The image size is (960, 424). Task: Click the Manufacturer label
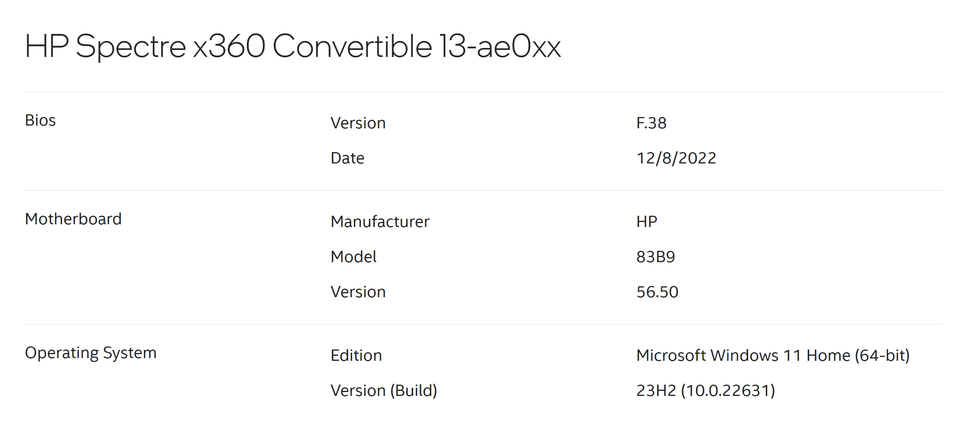[380, 221]
